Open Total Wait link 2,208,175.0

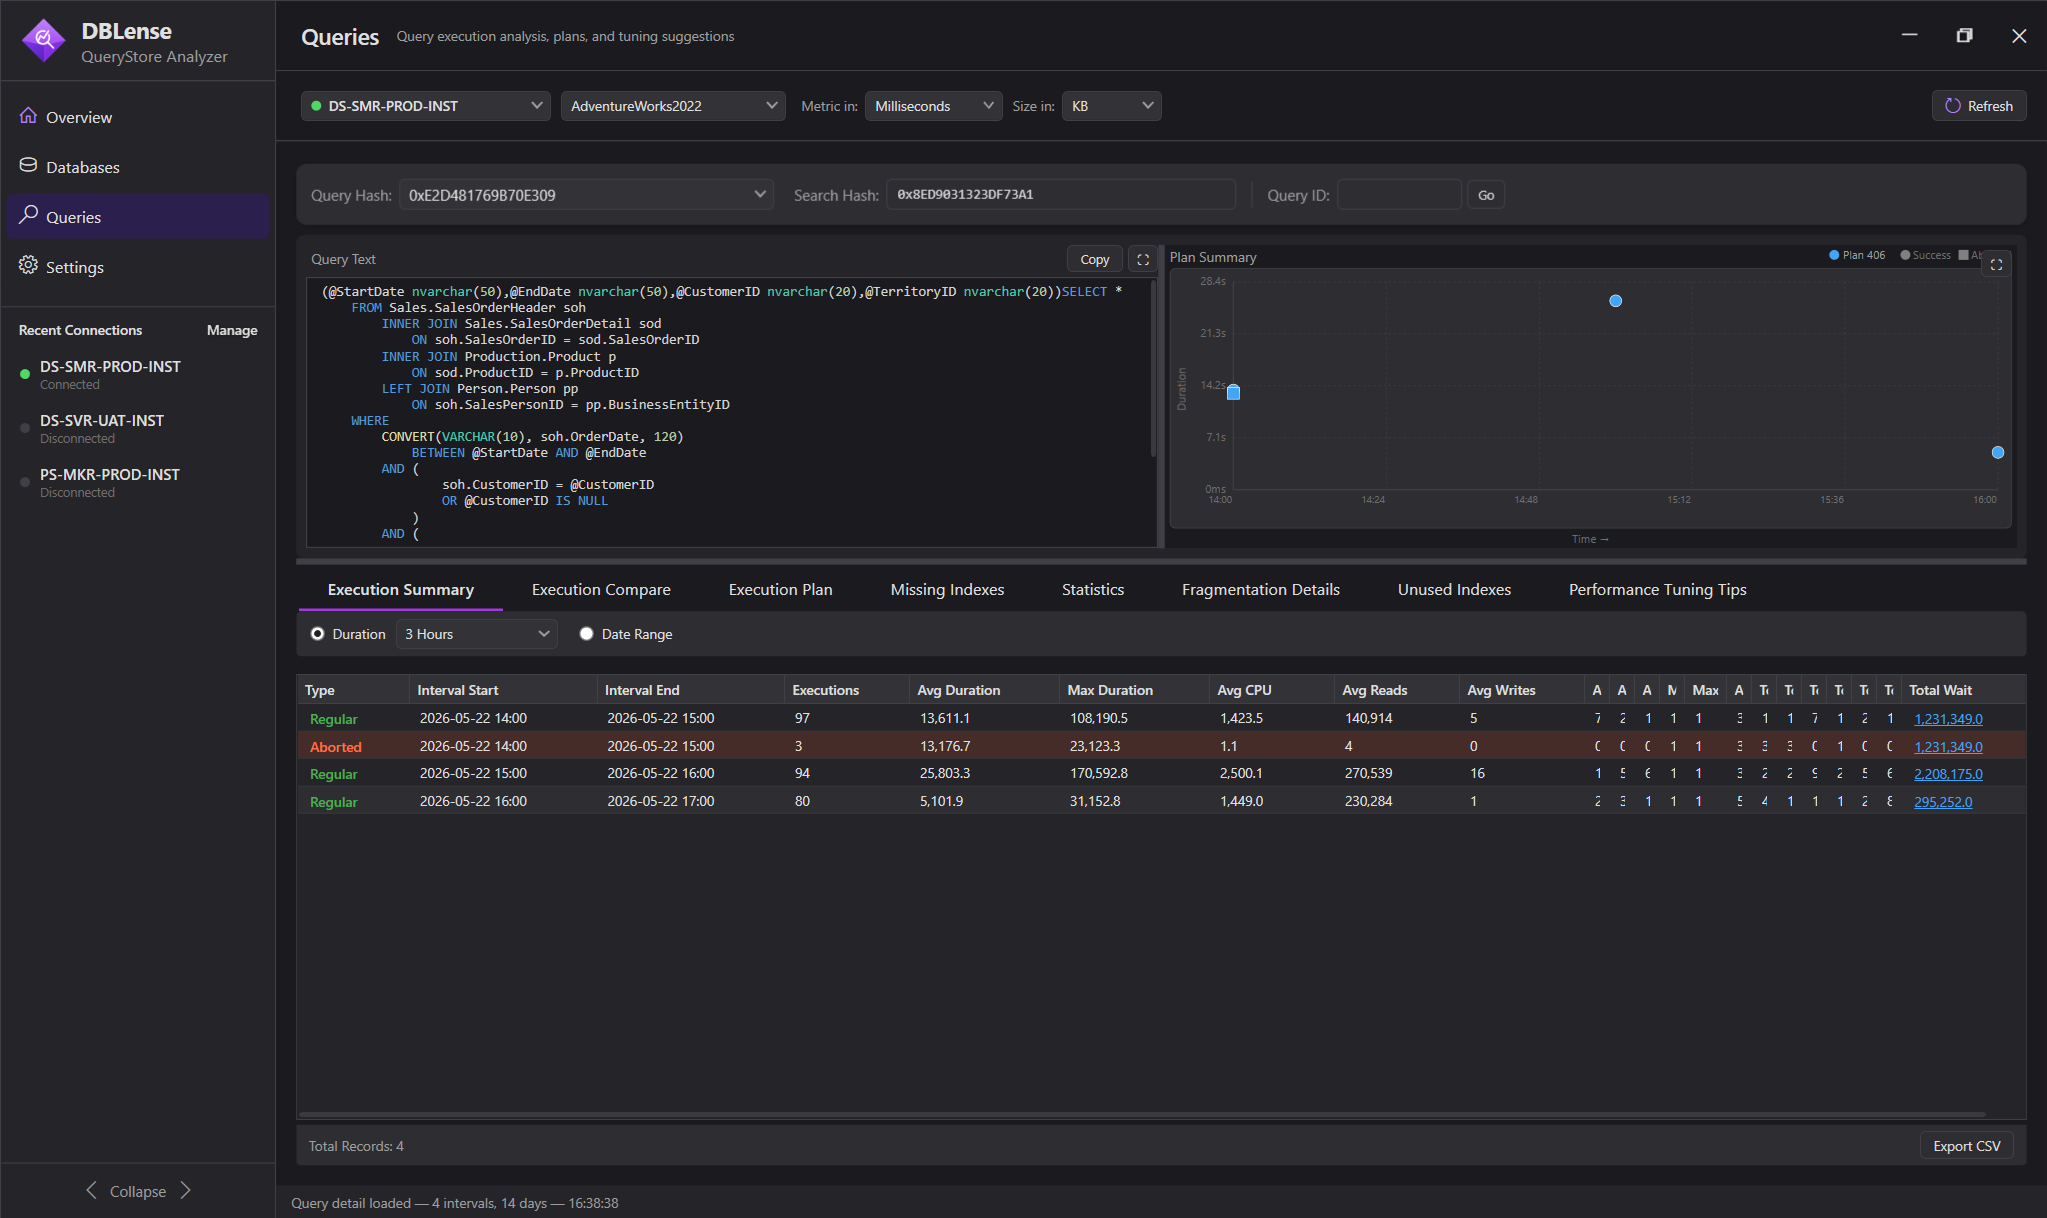1948,774
